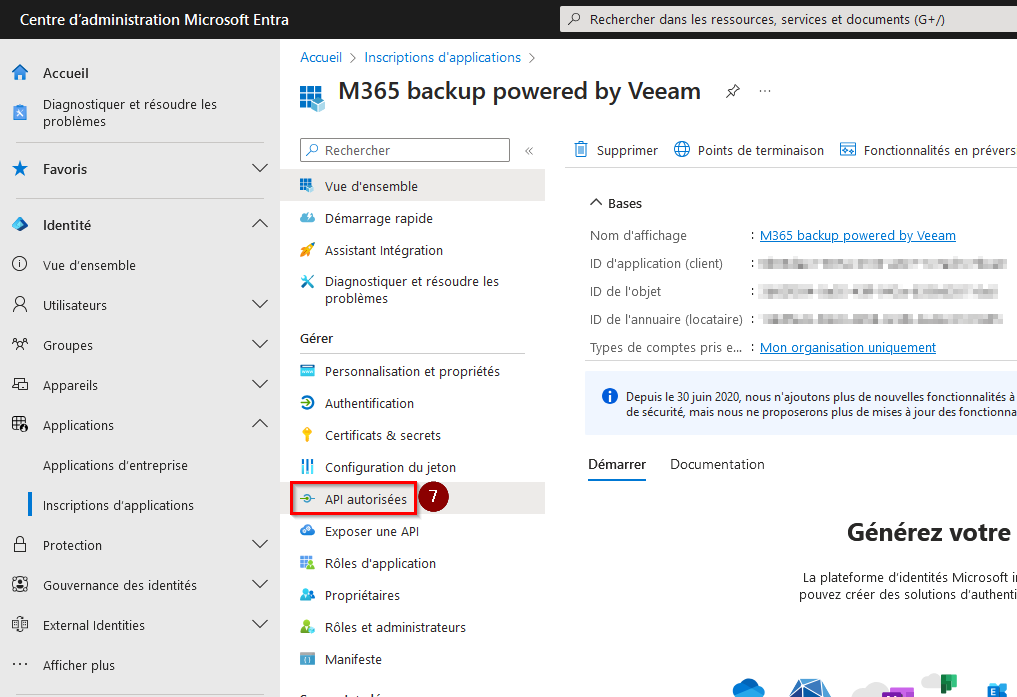Open Applications d'entreprise in sidebar
The width and height of the screenshot is (1017, 697).
pyautogui.click(x=115, y=465)
